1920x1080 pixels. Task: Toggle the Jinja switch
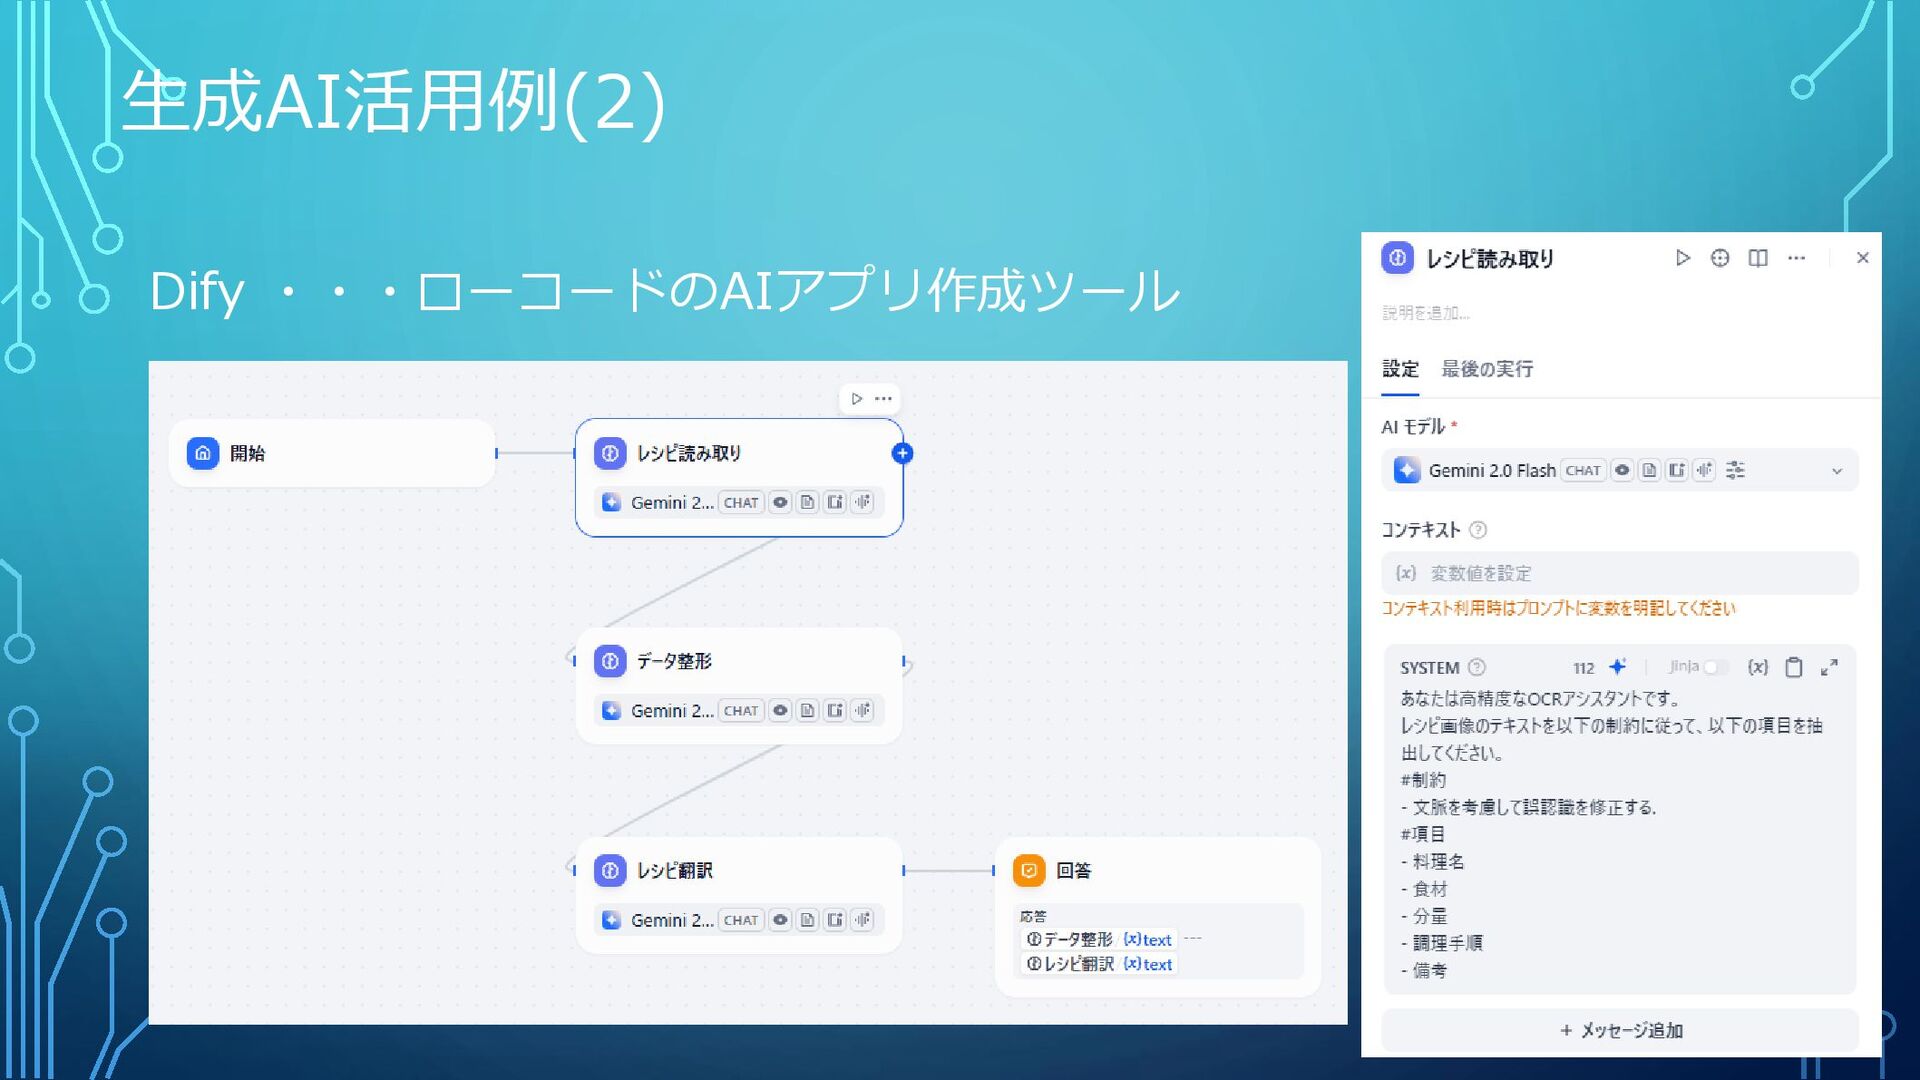pyautogui.click(x=1714, y=667)
